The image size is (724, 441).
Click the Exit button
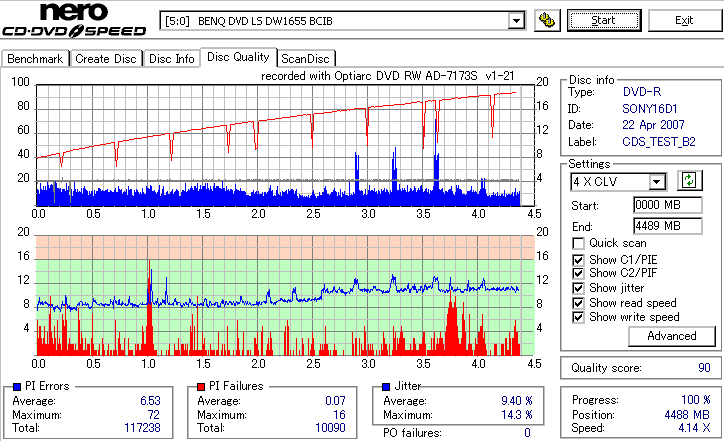click(684, 20)
